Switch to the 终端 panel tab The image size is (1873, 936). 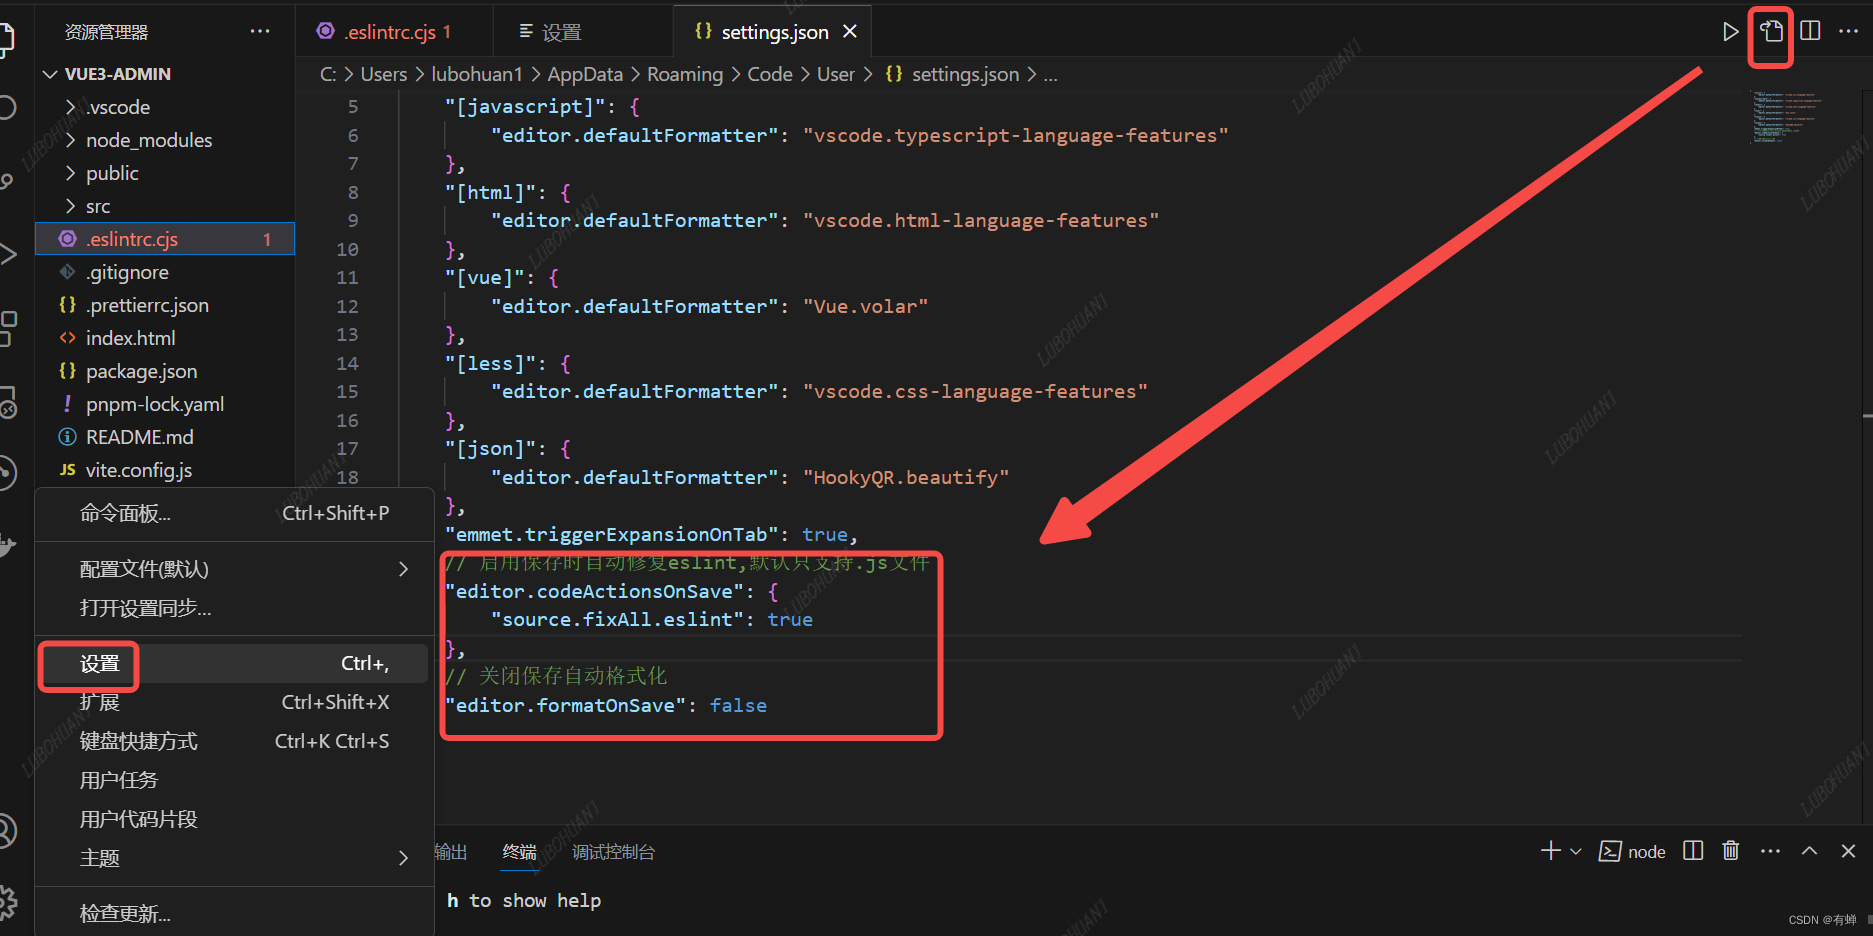(520, 852)
